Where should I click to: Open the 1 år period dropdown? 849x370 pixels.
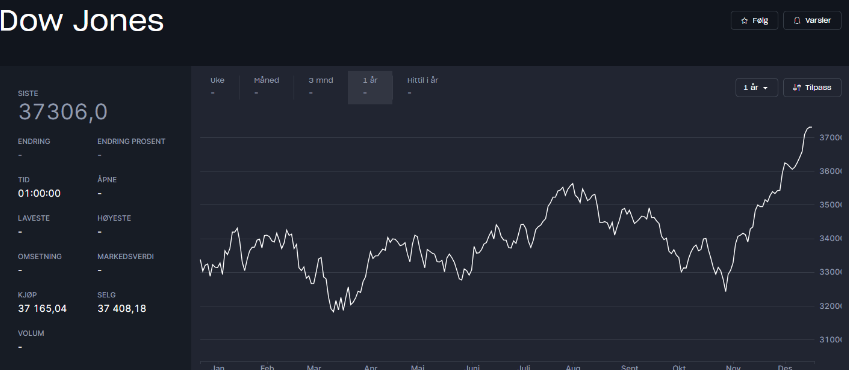click(x=756, y=87)
